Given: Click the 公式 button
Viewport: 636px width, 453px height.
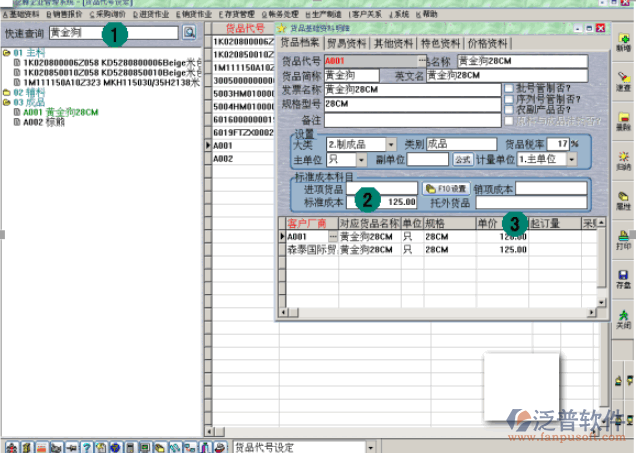Looking at the screenshot, I should pos(462,159).
